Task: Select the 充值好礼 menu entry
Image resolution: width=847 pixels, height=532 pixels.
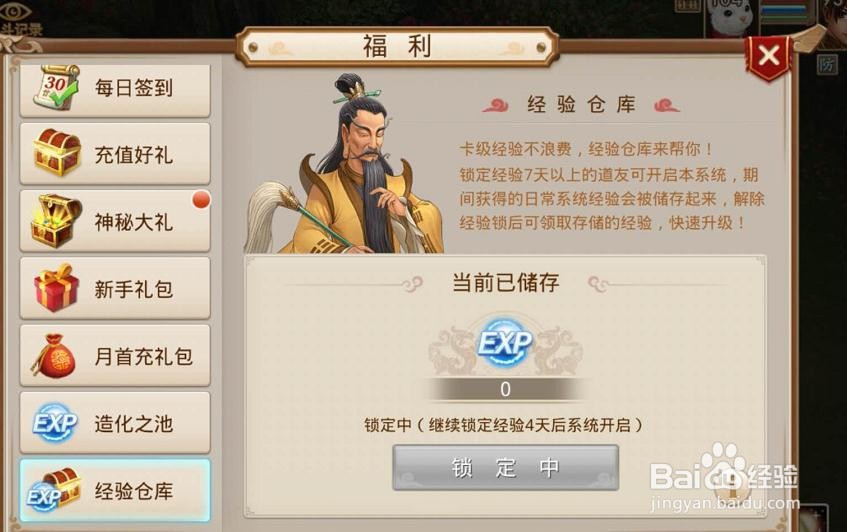Action: click(115, 154)
